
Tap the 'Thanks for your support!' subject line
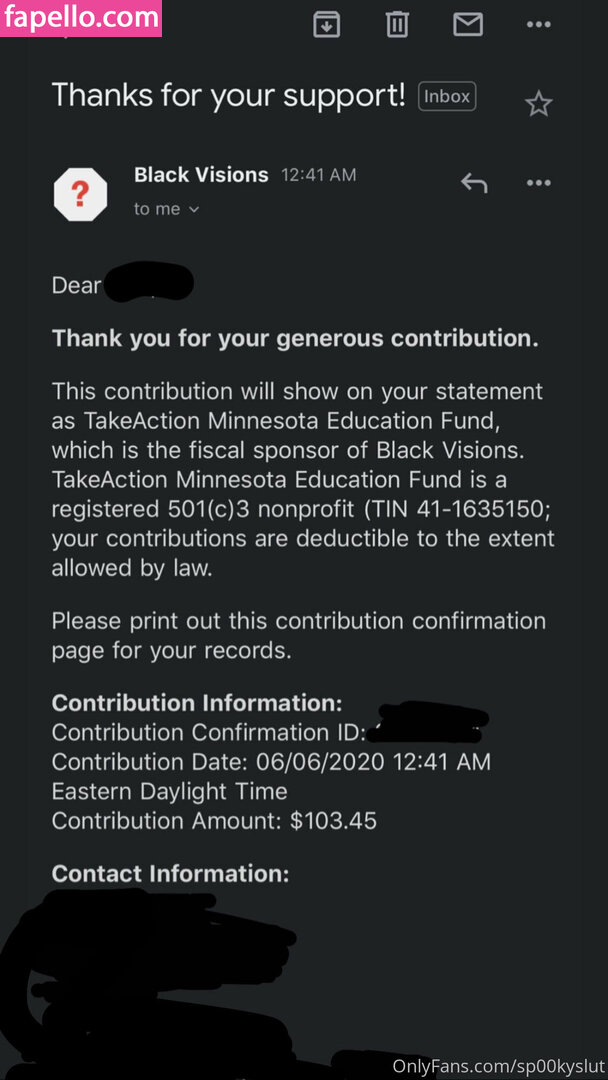[228, 95]
